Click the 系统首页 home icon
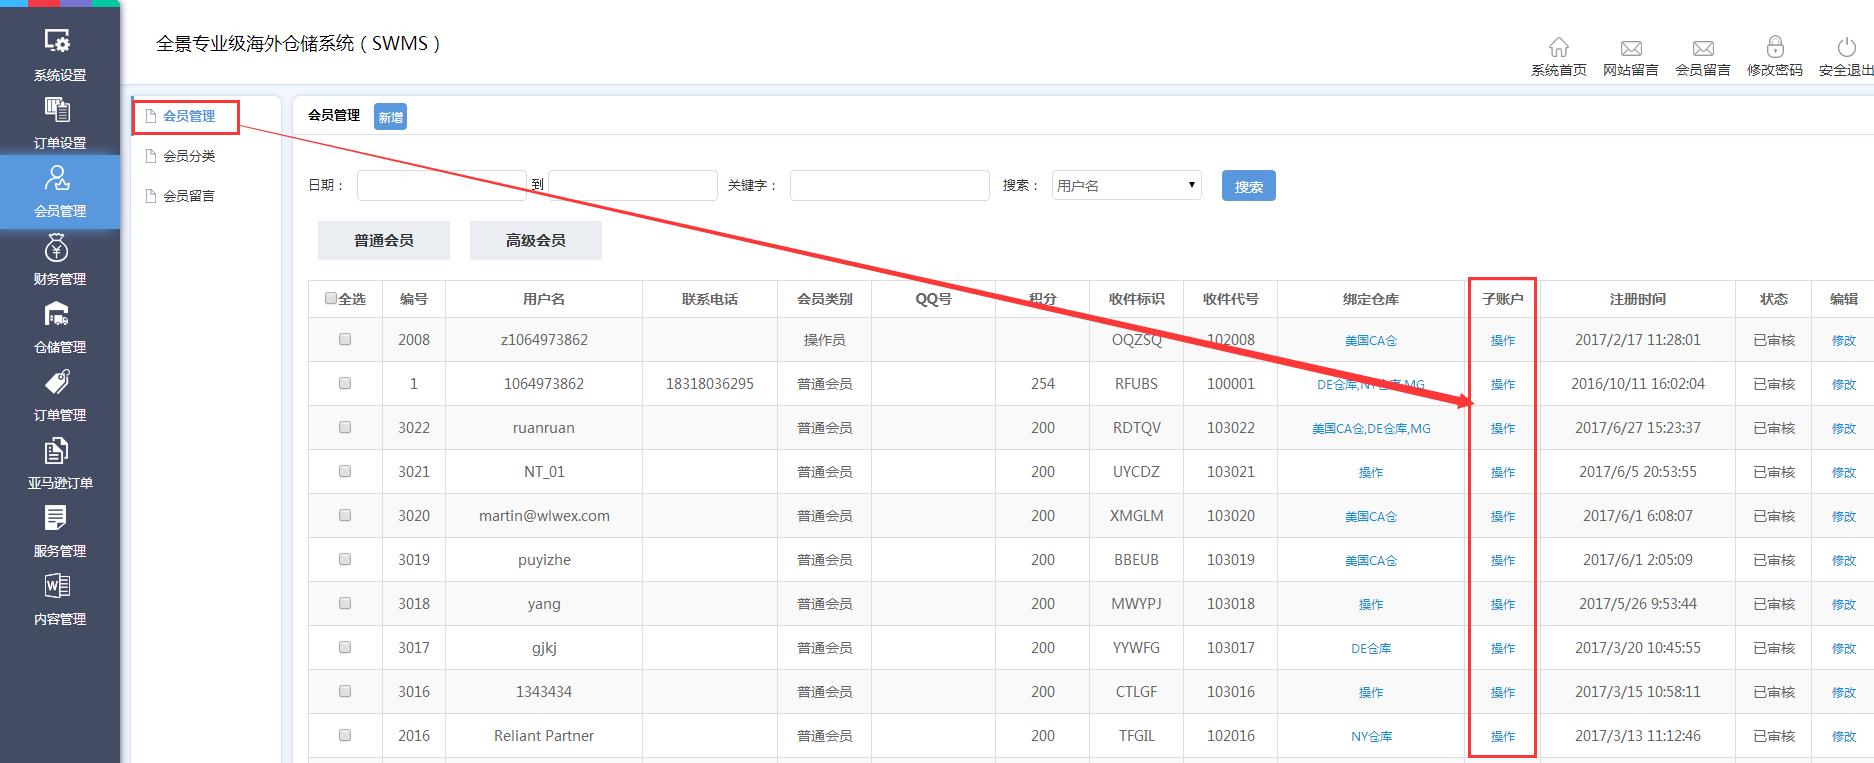This screenshot has width=1874, height=763. pyautogui.click(x=1558, y=48)
